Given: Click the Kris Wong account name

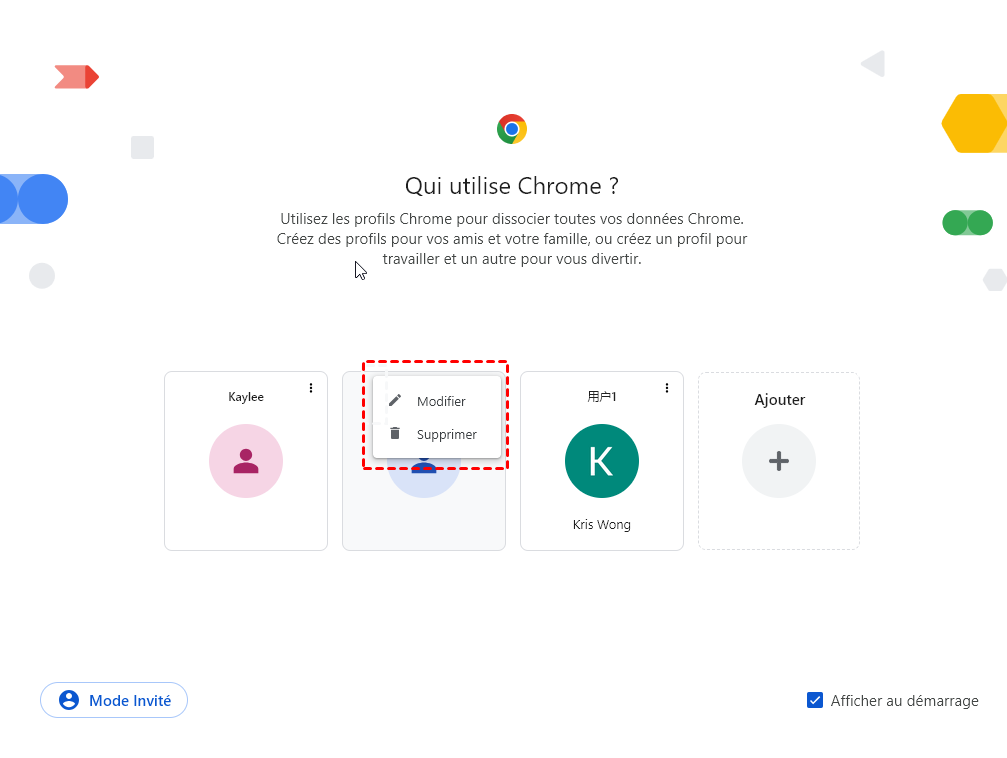Looking at the screenshot, I should coord(601,524).
